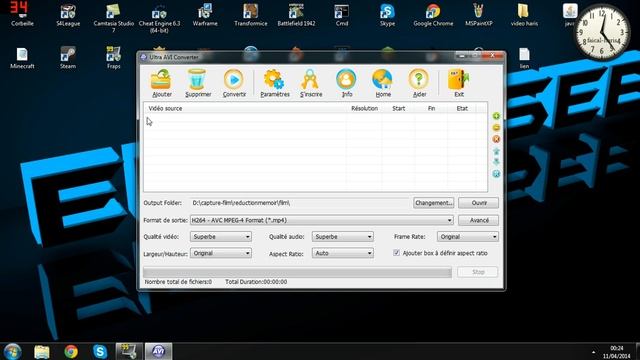640x360 pixels.
Task: Click Start column header
Action: (398, 109)
